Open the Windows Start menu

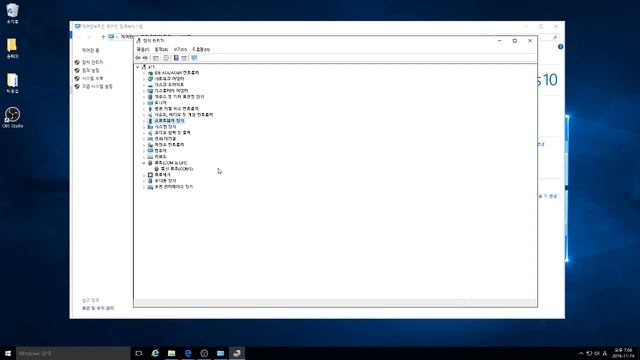pos(8,353)
